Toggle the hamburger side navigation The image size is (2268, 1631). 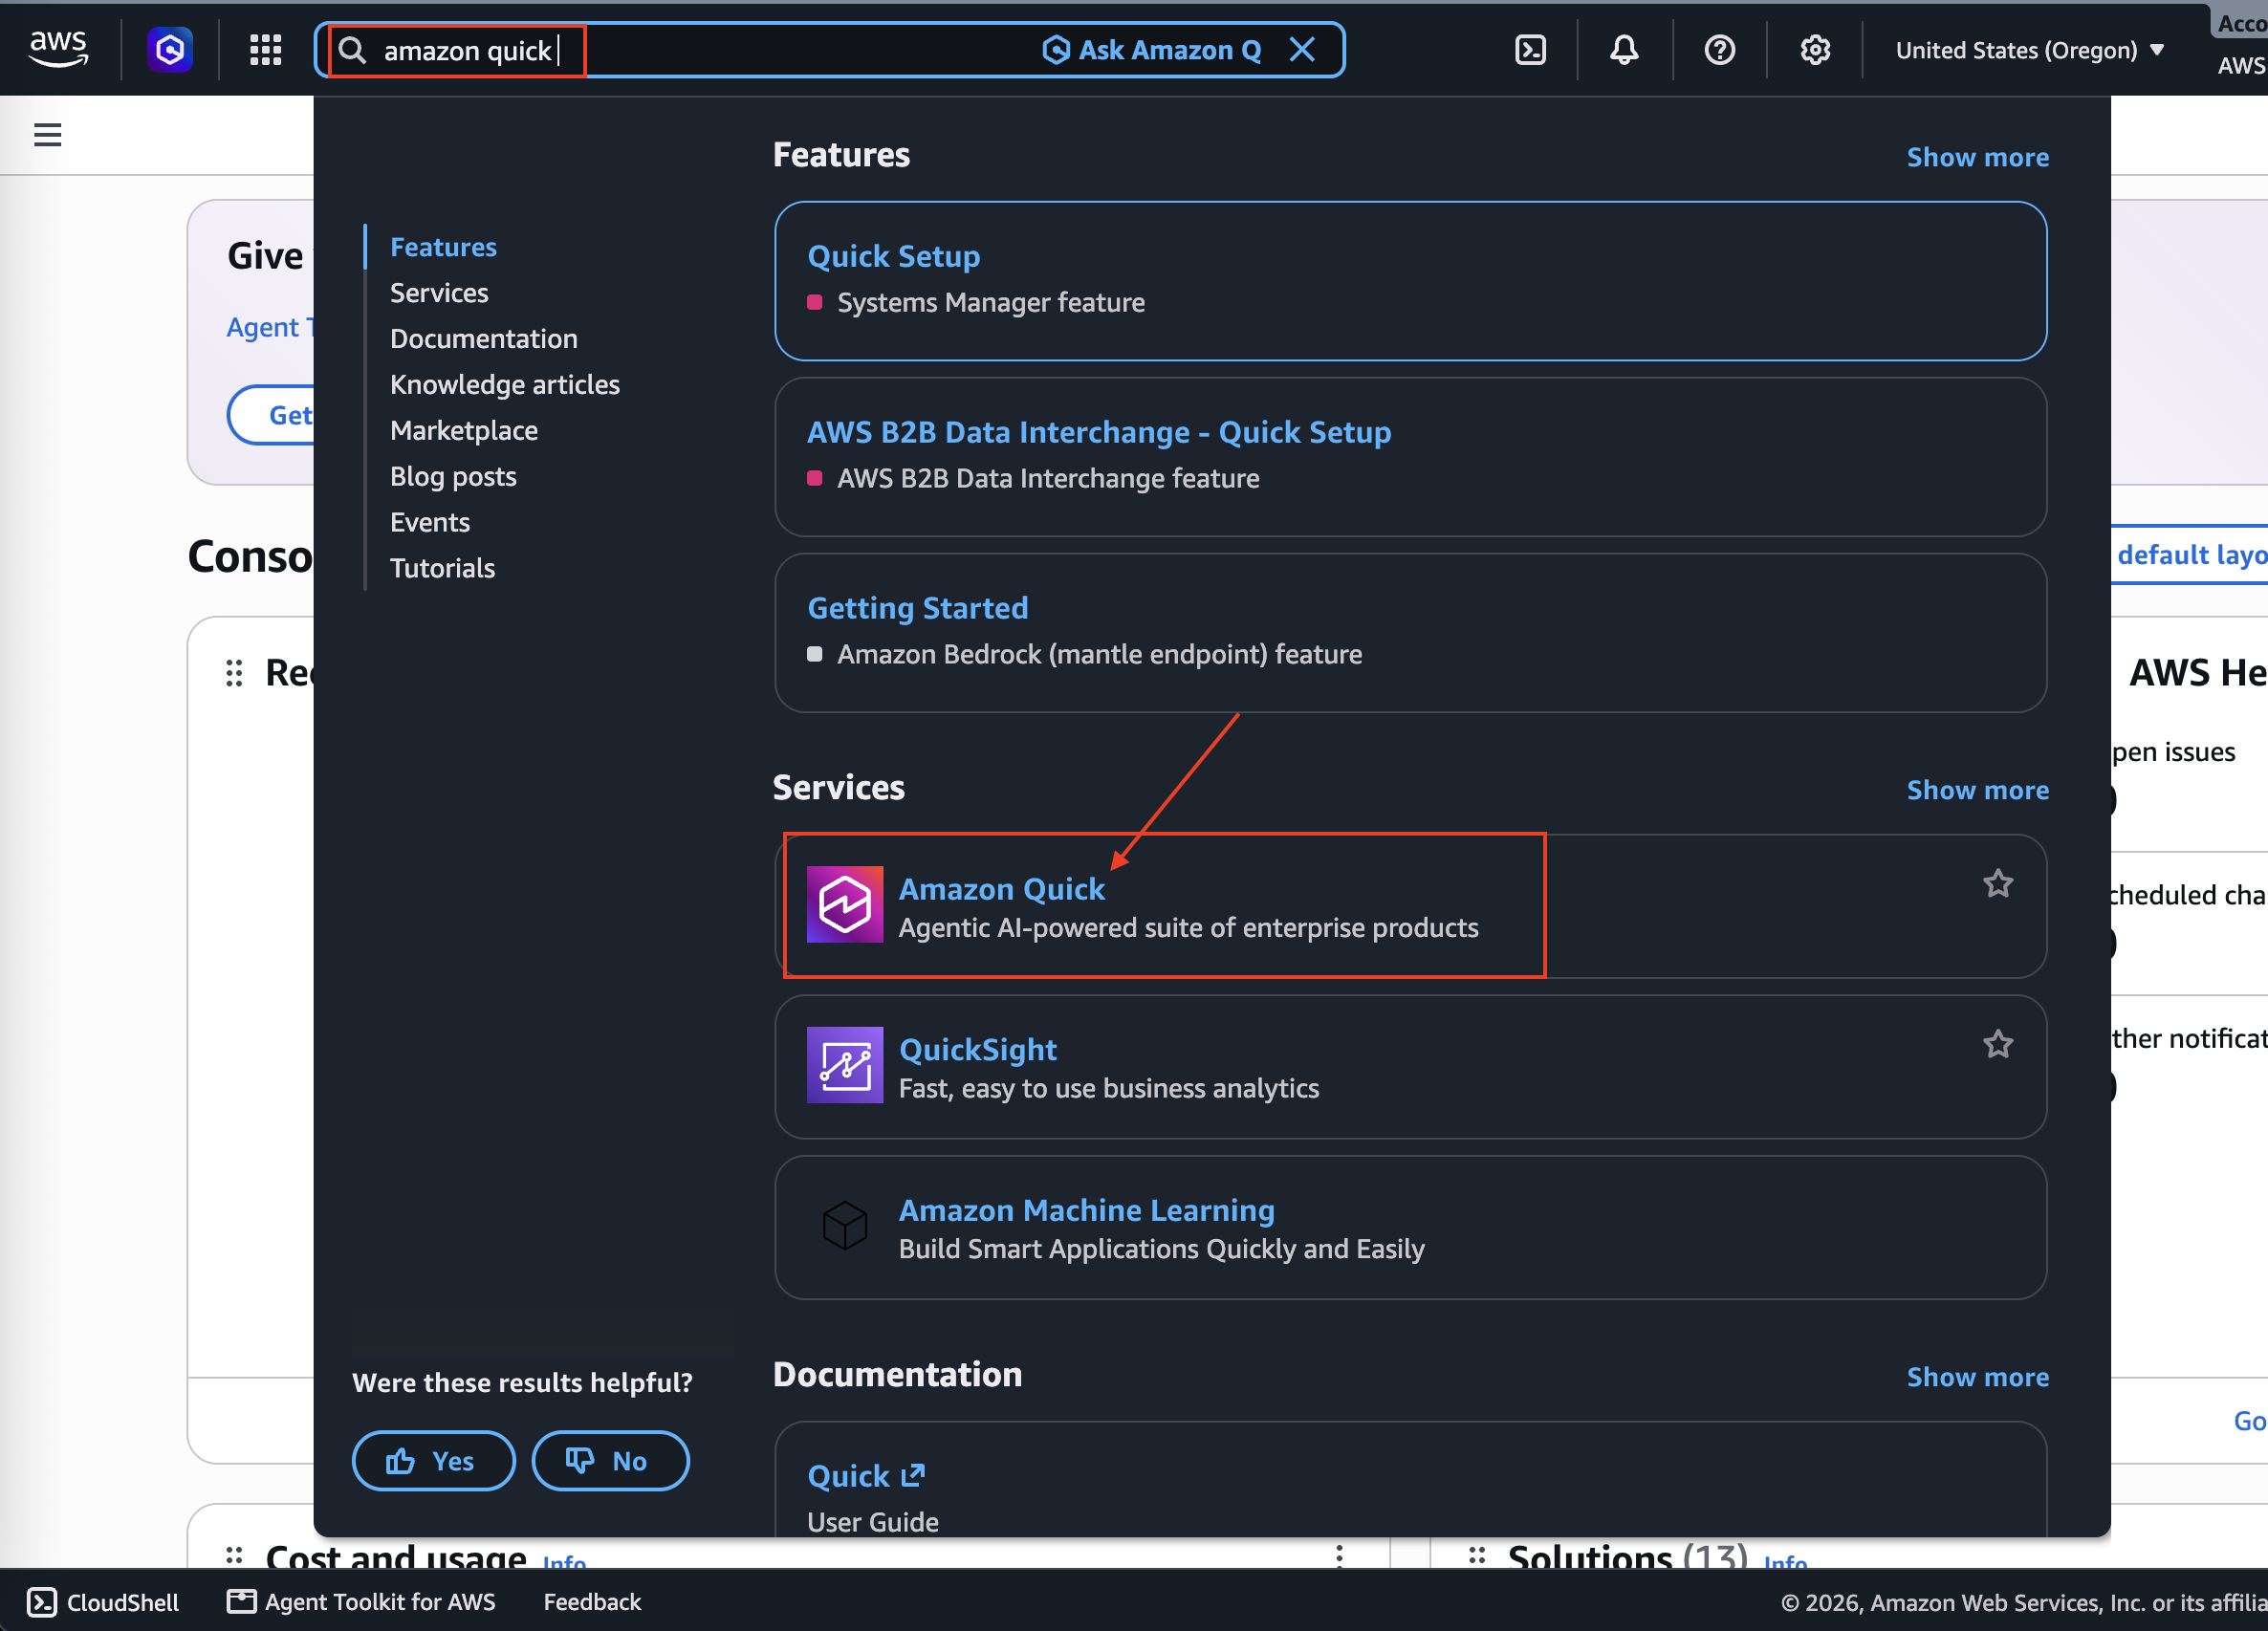click(x=48, y=134)
